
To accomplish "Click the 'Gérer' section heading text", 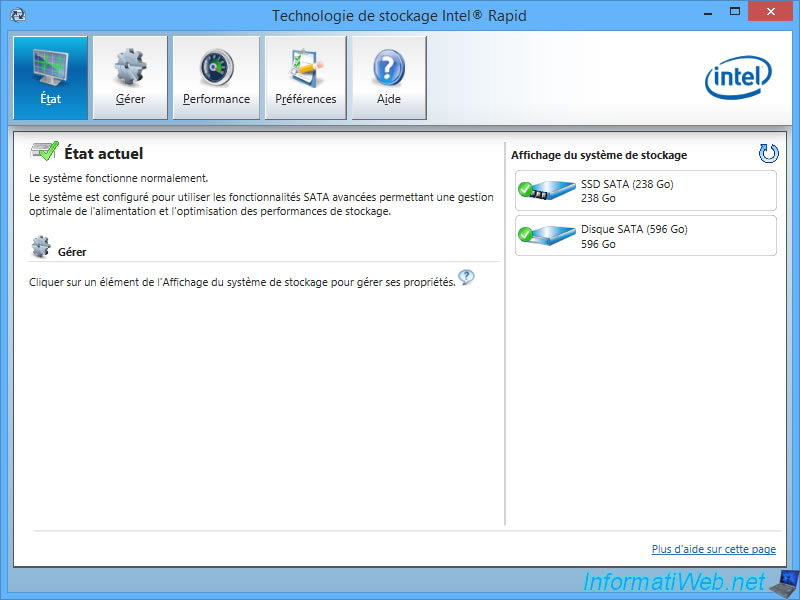I will 72,252.
